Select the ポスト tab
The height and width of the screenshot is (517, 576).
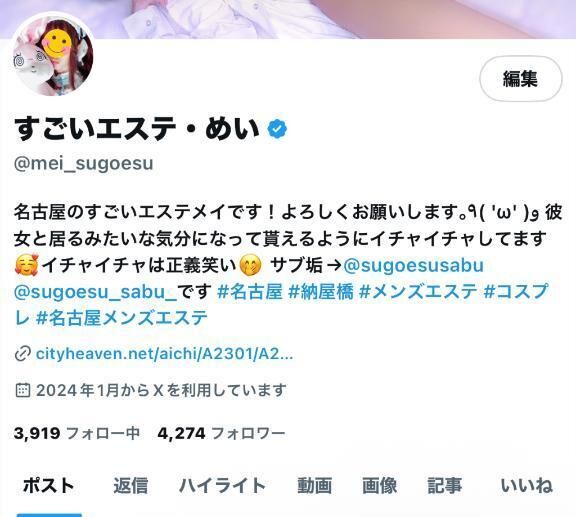tap(49, 486)
